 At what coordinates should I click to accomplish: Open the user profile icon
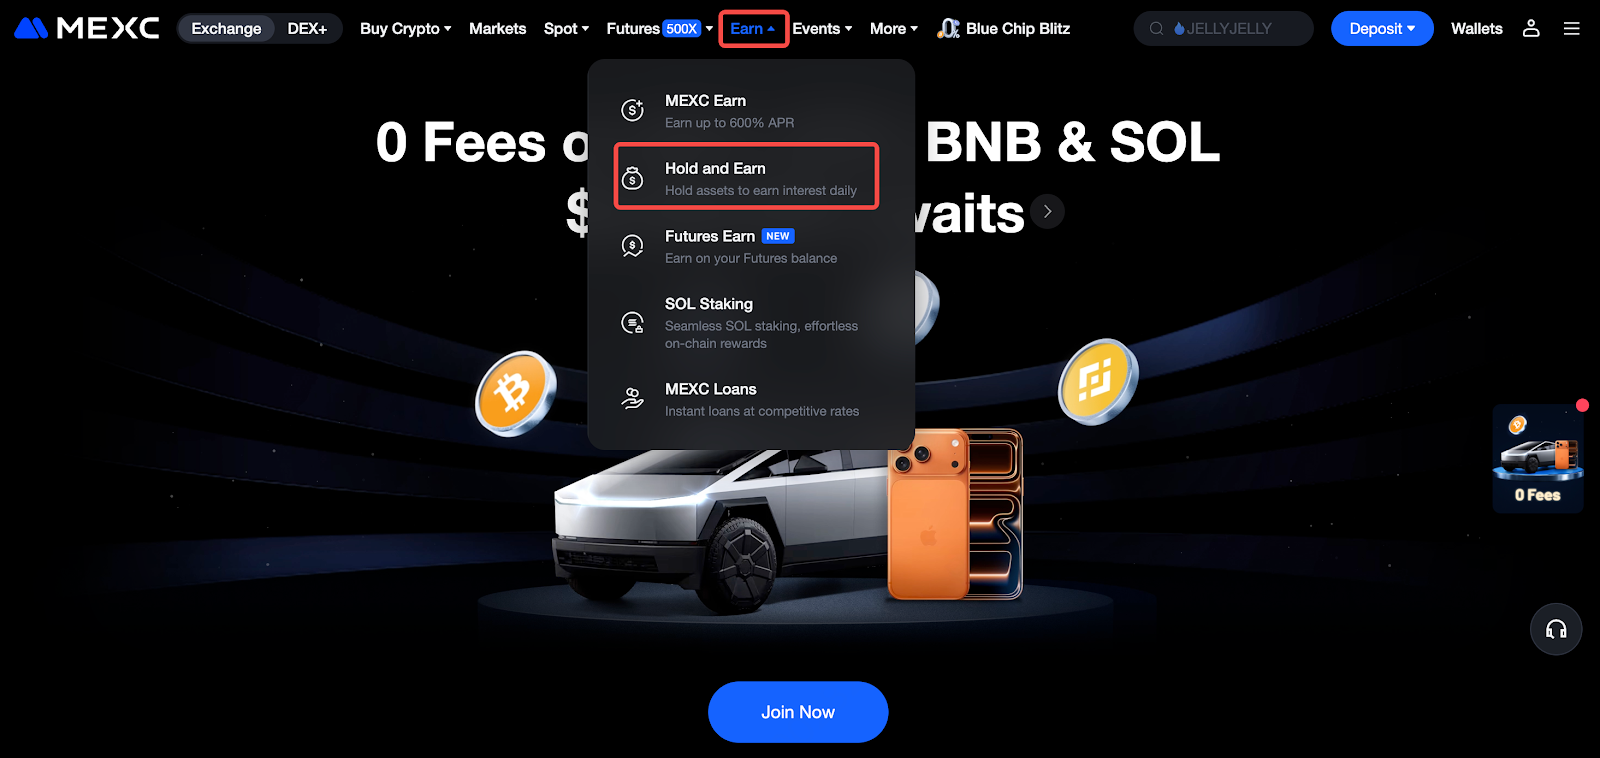pyautogui.click(x=1531, y=28)
